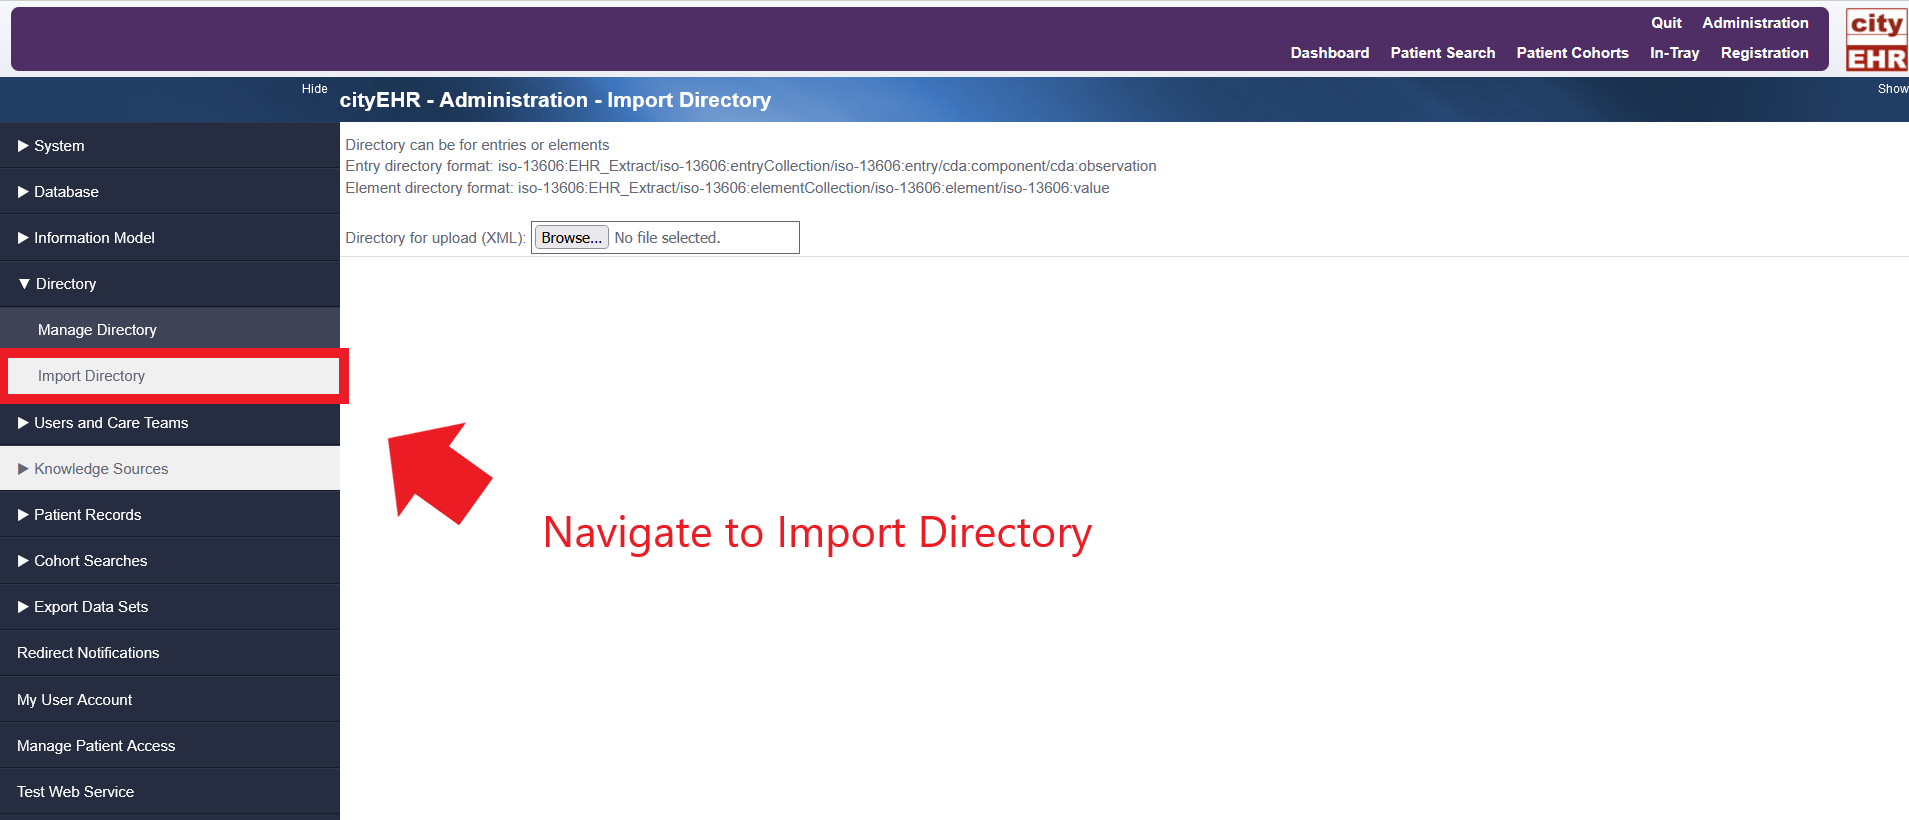Click the System menu label
This screenshot has width=1909, height=820.
(x=59, y=146)
